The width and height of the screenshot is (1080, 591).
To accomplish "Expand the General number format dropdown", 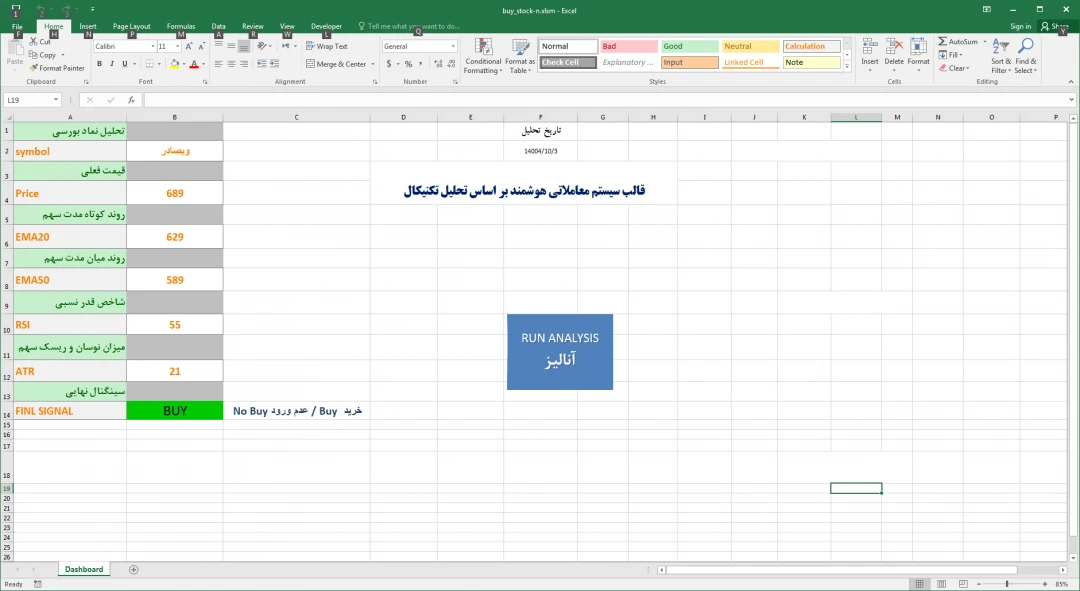I will point(453,46).
